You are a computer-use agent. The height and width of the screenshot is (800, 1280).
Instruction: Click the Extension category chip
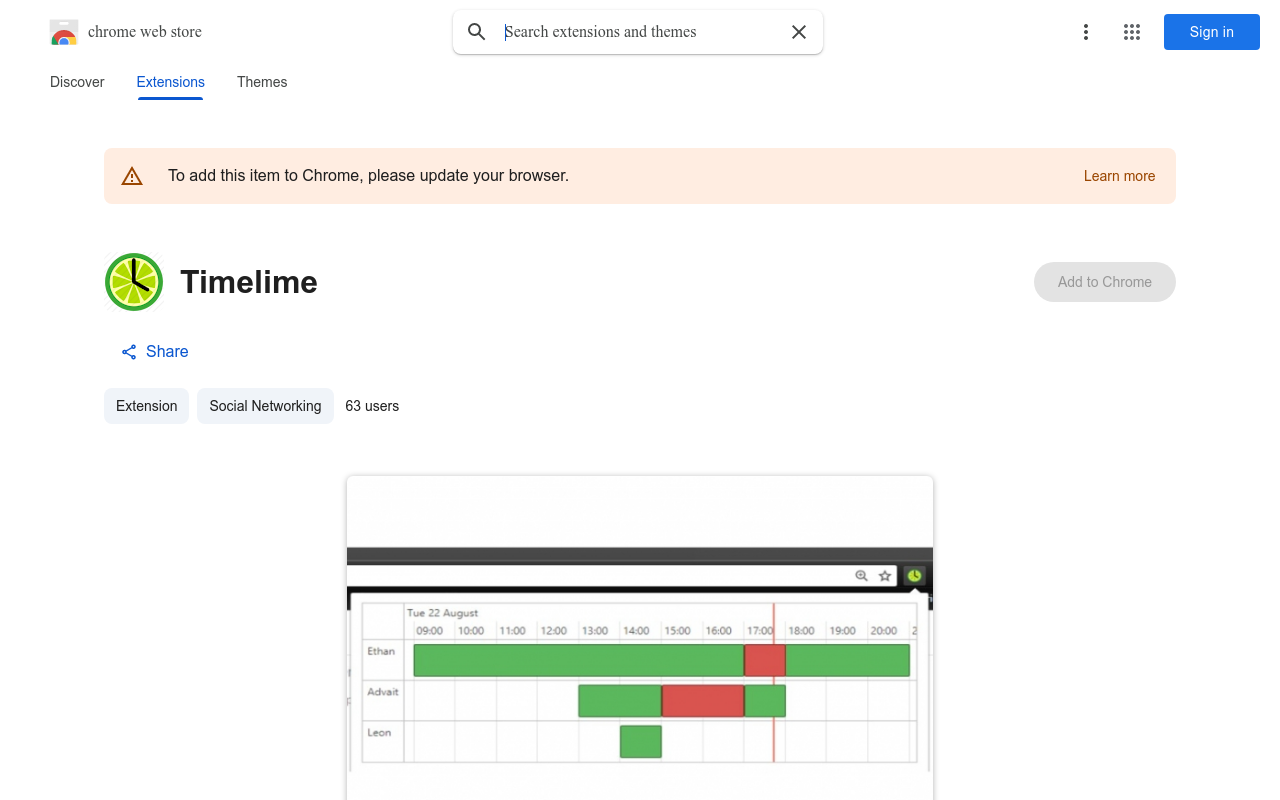click(x=147, y=406)
